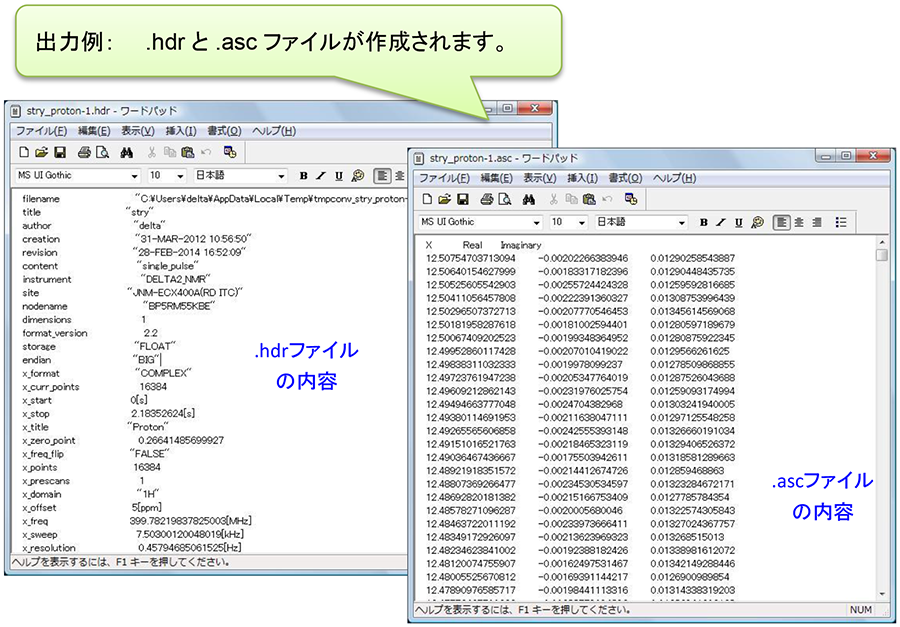Open the 書式(O) menu in .hdr window
The image size is (900, 627).
224,131
